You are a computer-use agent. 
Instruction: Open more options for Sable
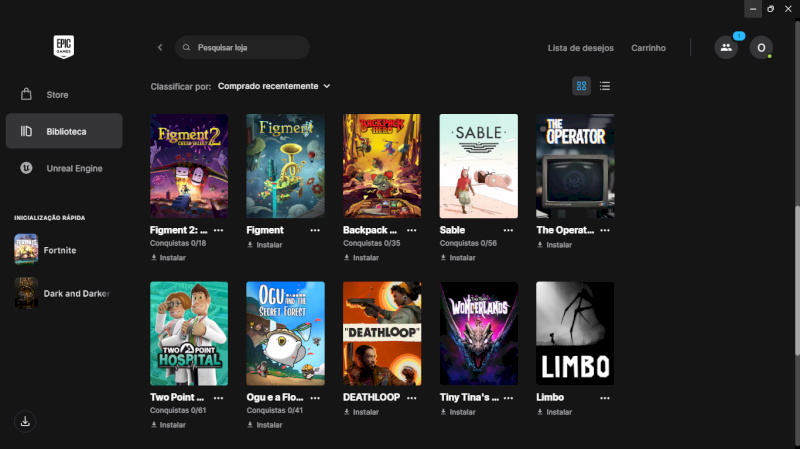[508, 230]
